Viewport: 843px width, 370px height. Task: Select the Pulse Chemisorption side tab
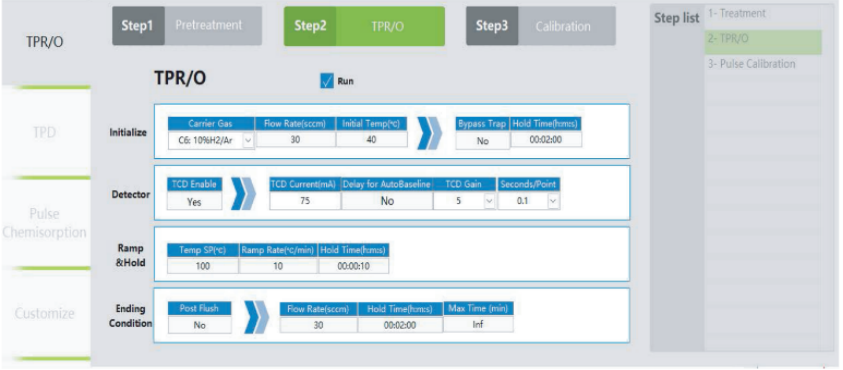pyautogui.click(x=45, y=223)
